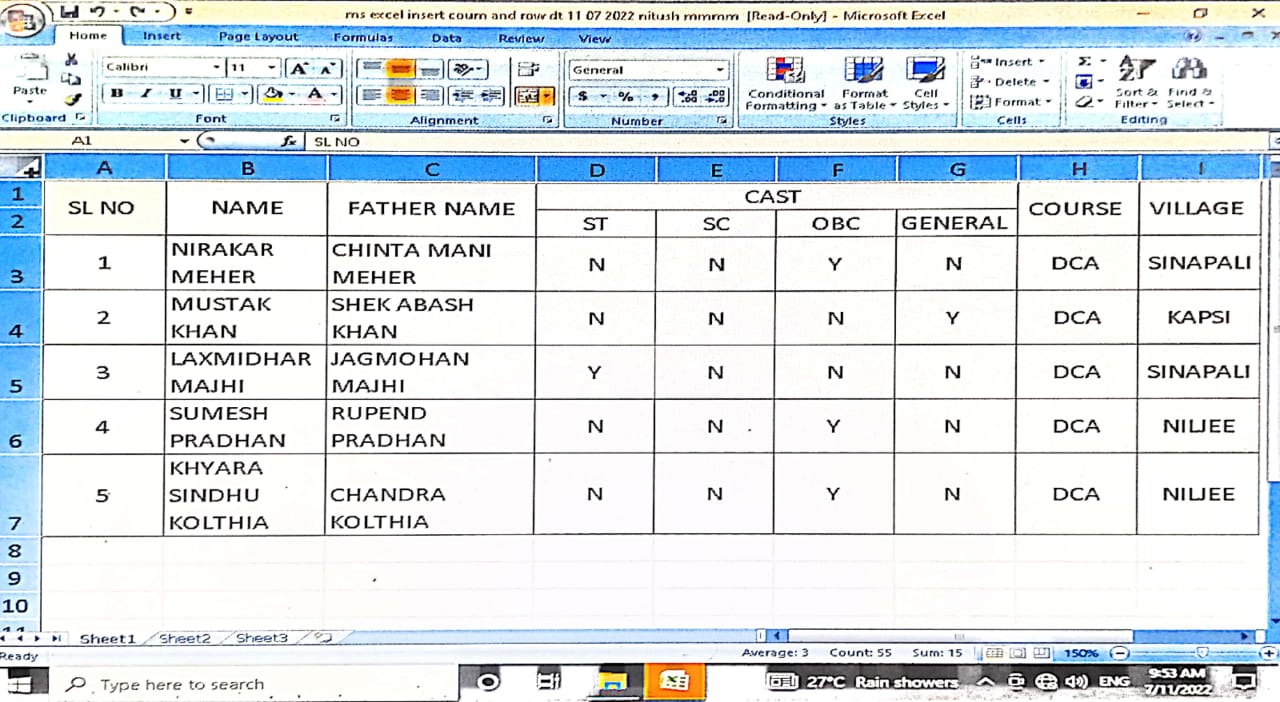1280x702 pixels.
Task: Click the Save icon in quick access
Action: click(70, 13)
